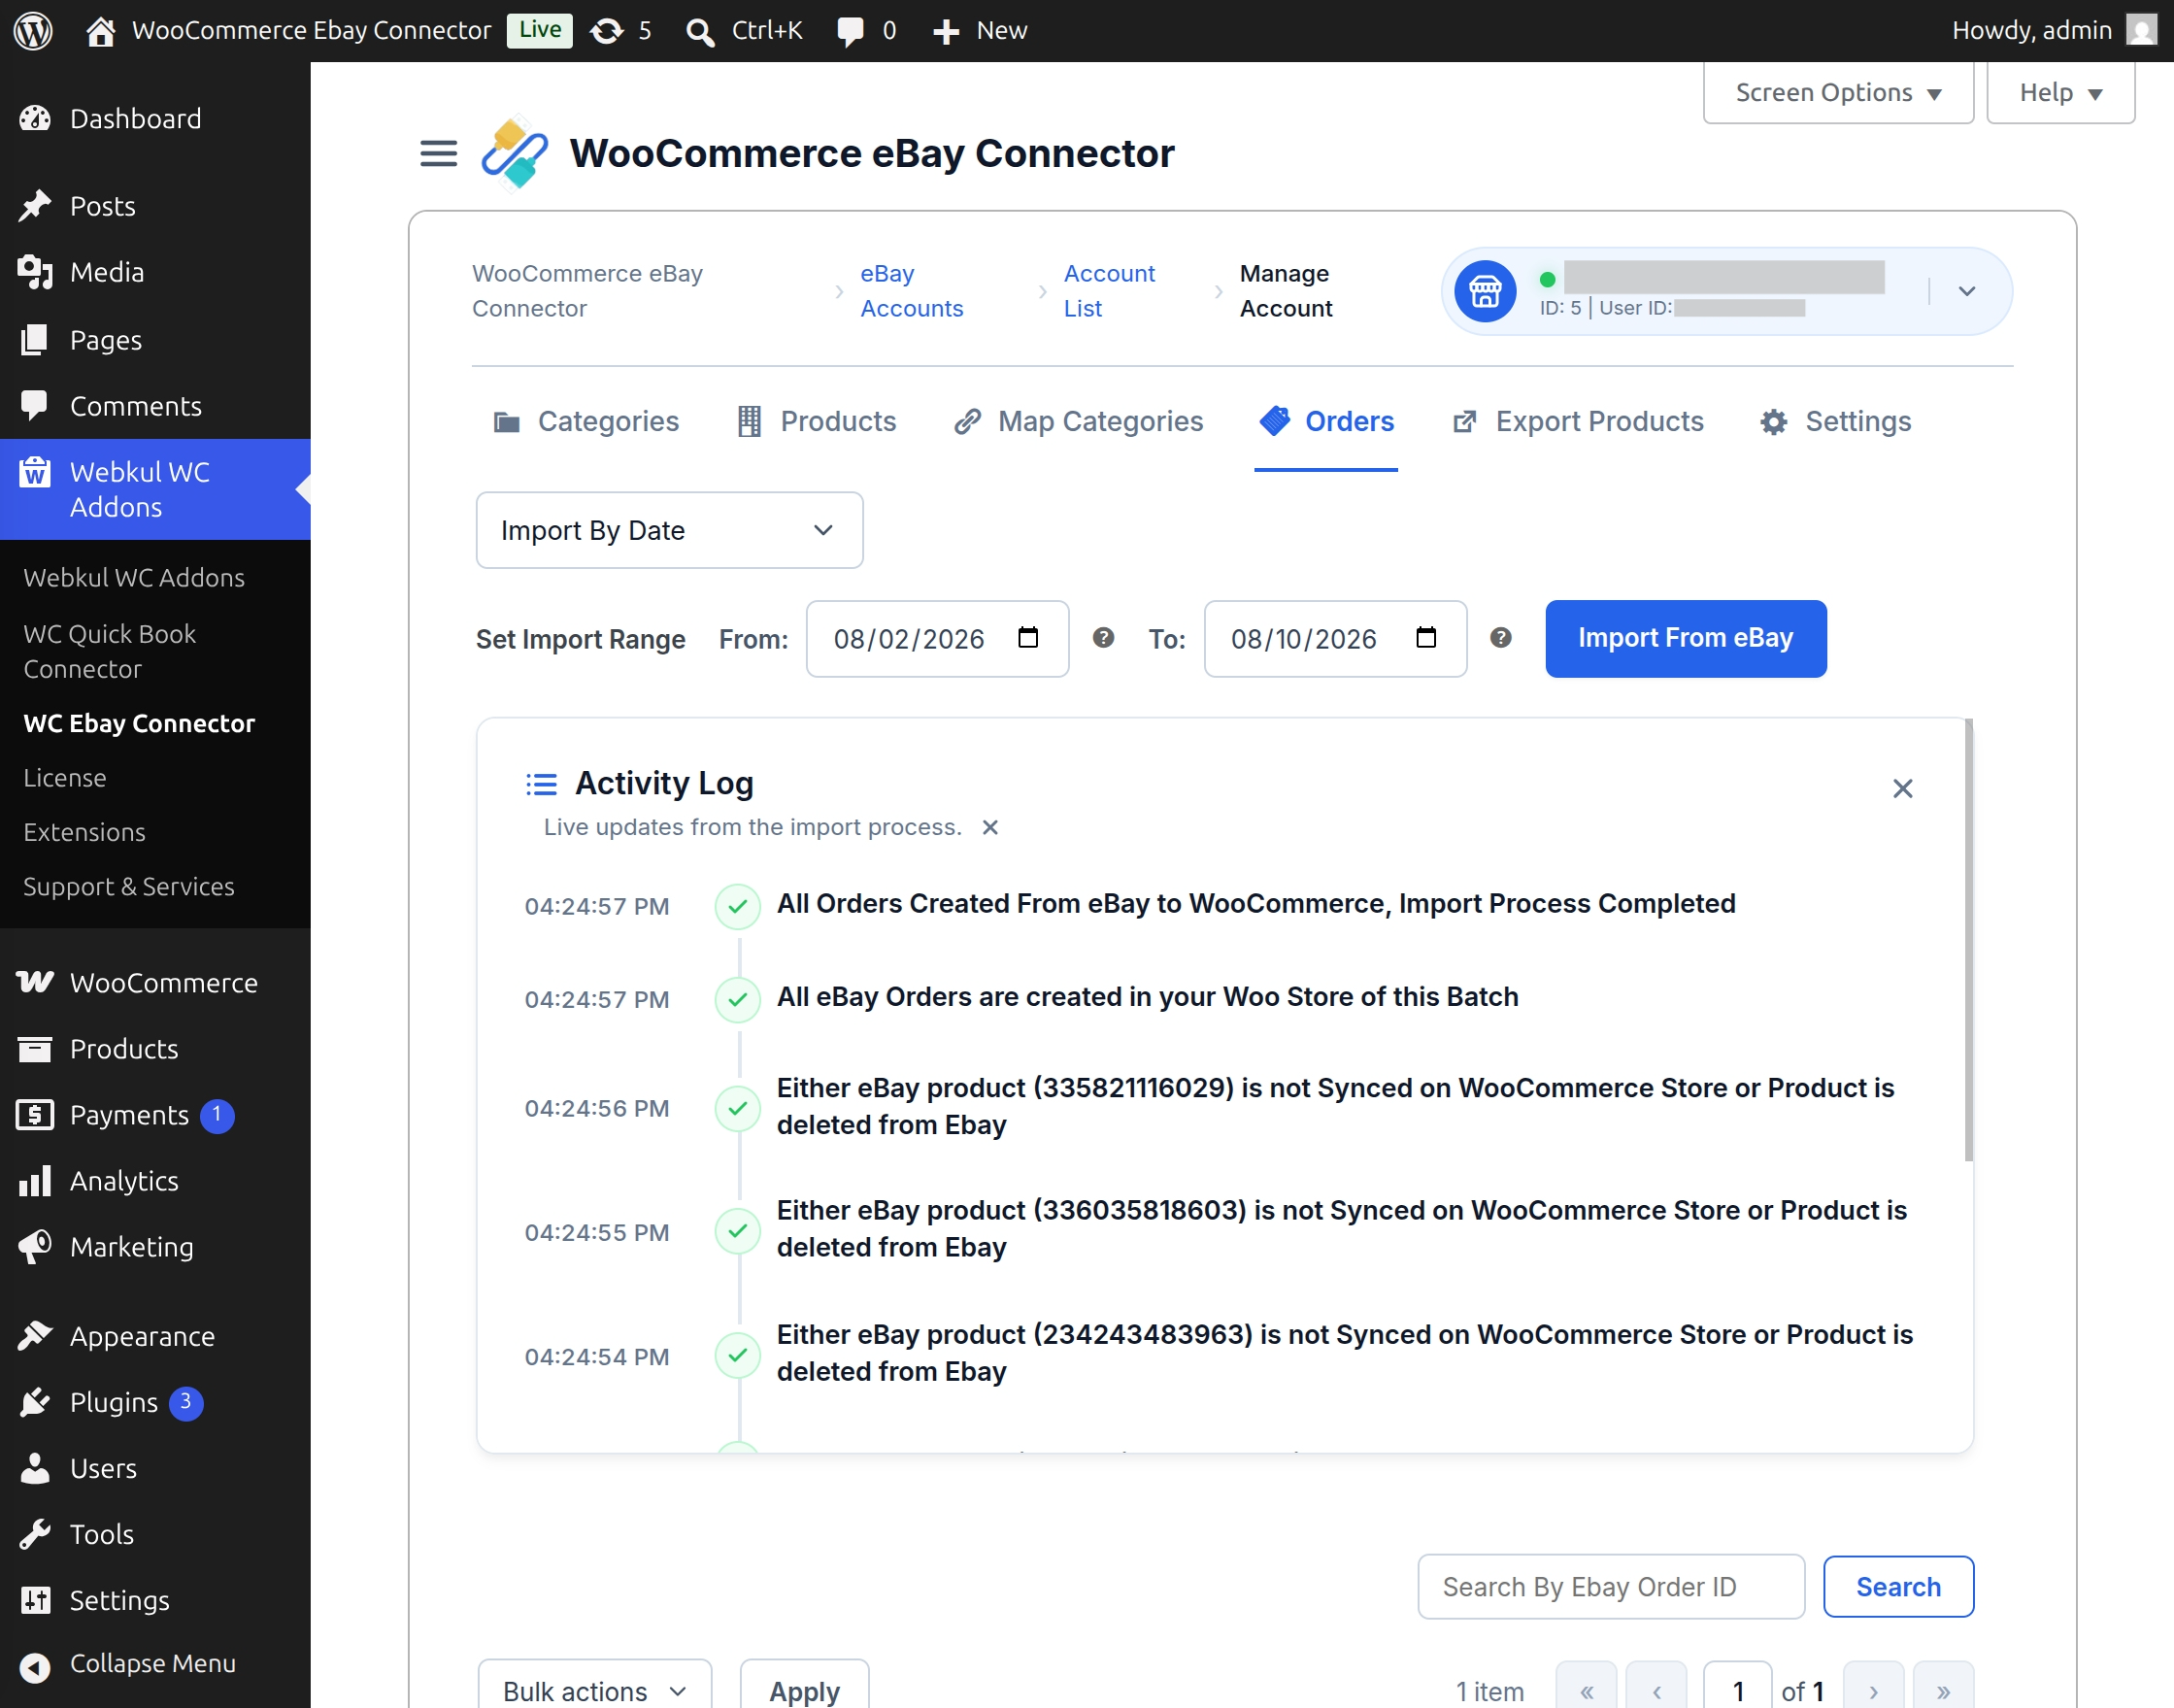Click the WooCommerce sidebar logo icon
2174x1708 pixels.
tap(35, 982)
